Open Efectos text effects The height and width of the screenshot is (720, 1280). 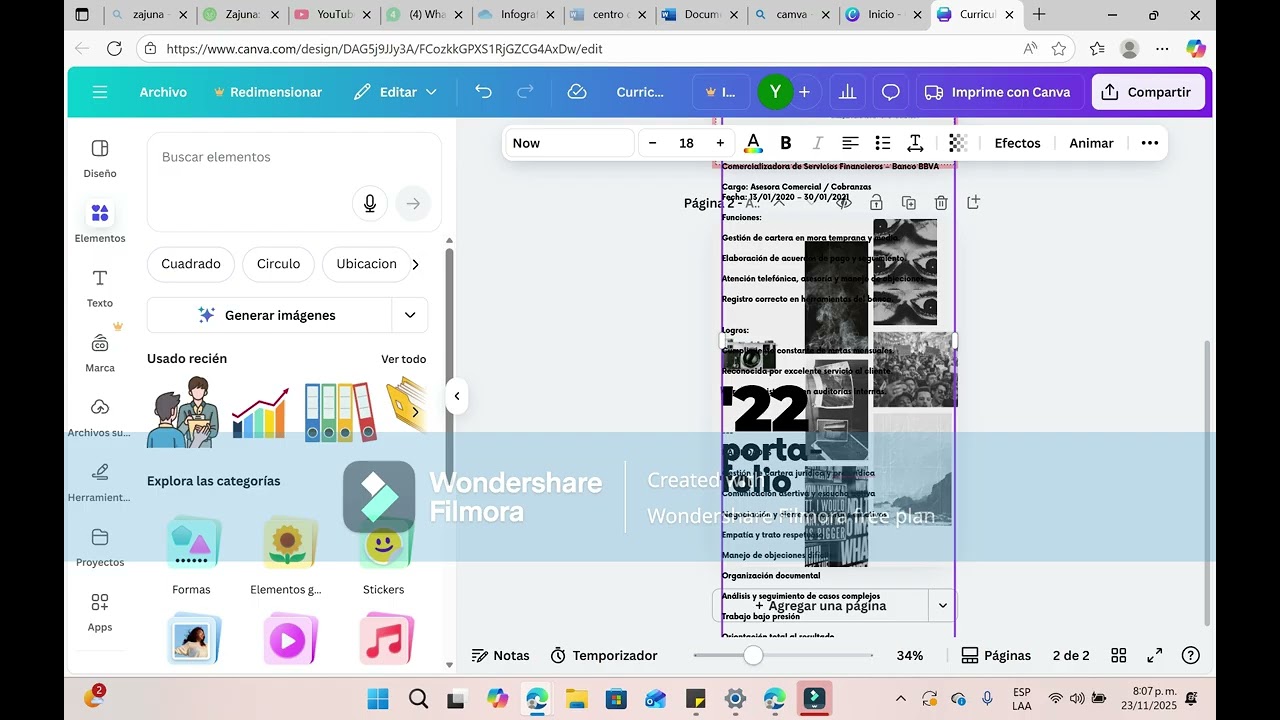1017,143
